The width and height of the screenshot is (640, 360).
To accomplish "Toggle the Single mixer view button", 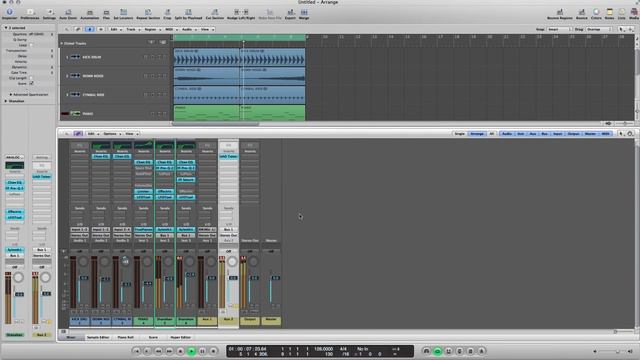I will coord(460,134).
